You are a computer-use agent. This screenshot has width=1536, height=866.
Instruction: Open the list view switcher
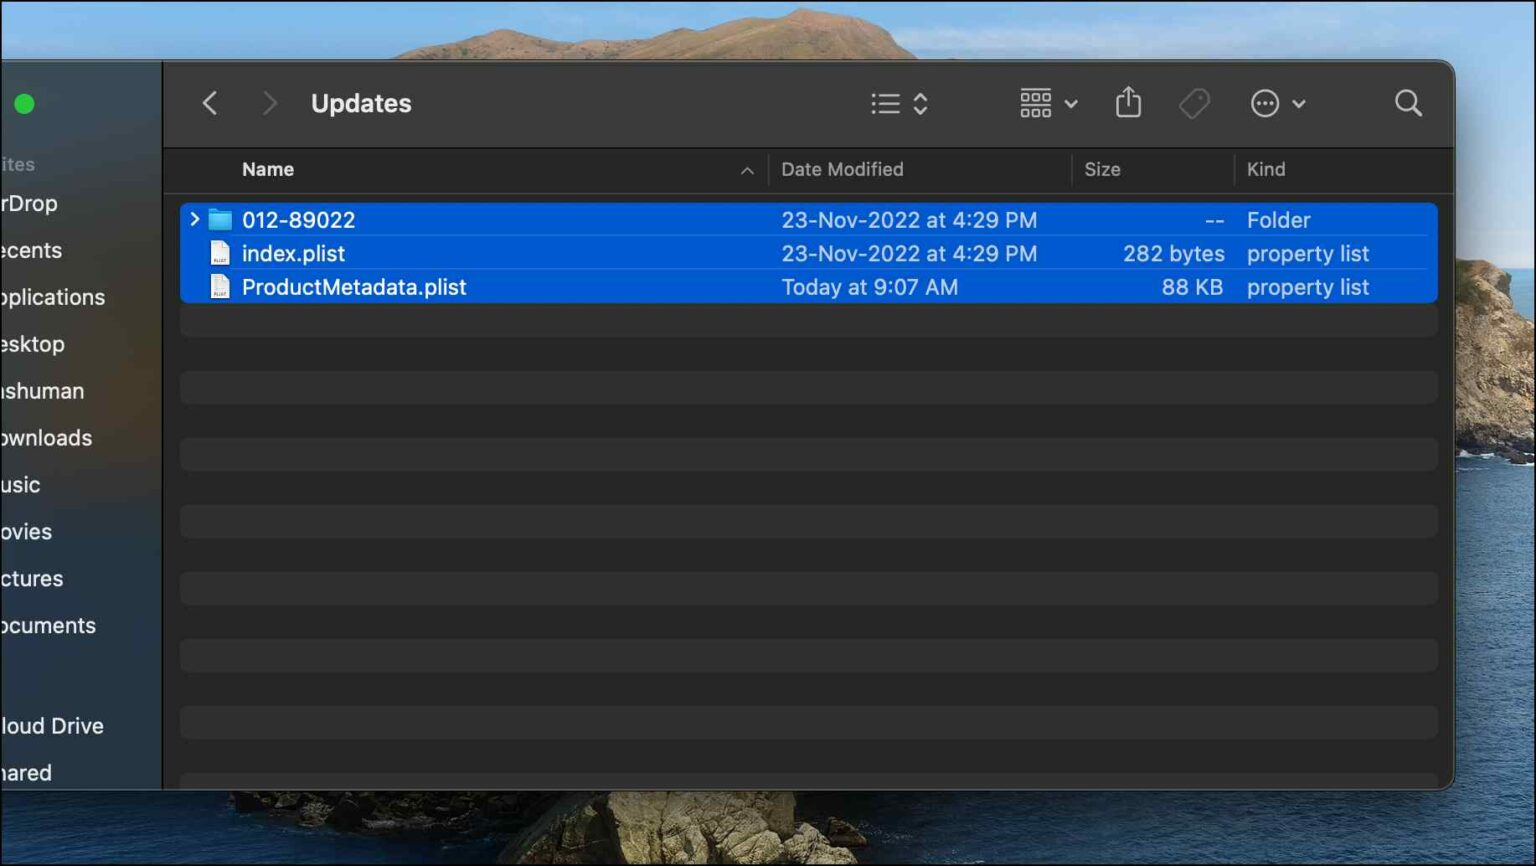pyautogui.click(x=899, y=103)
